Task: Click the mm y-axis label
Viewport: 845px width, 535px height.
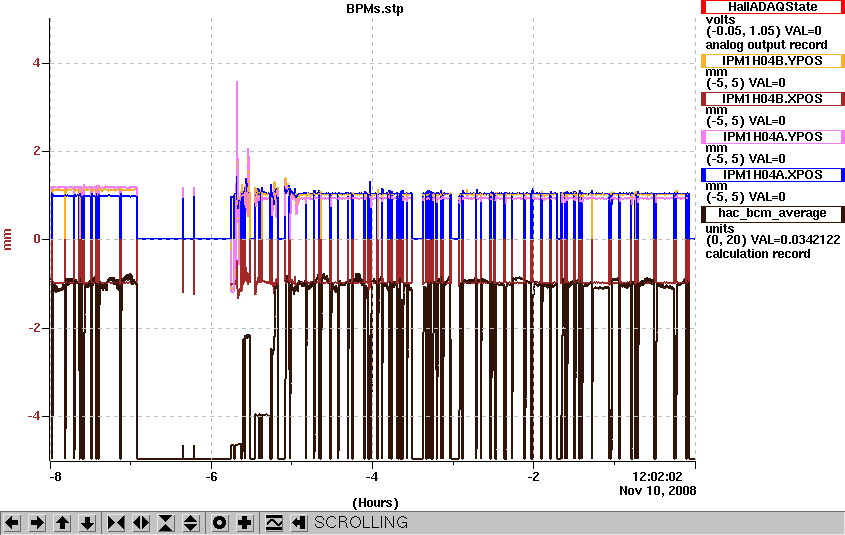Action: coord(7,239)
